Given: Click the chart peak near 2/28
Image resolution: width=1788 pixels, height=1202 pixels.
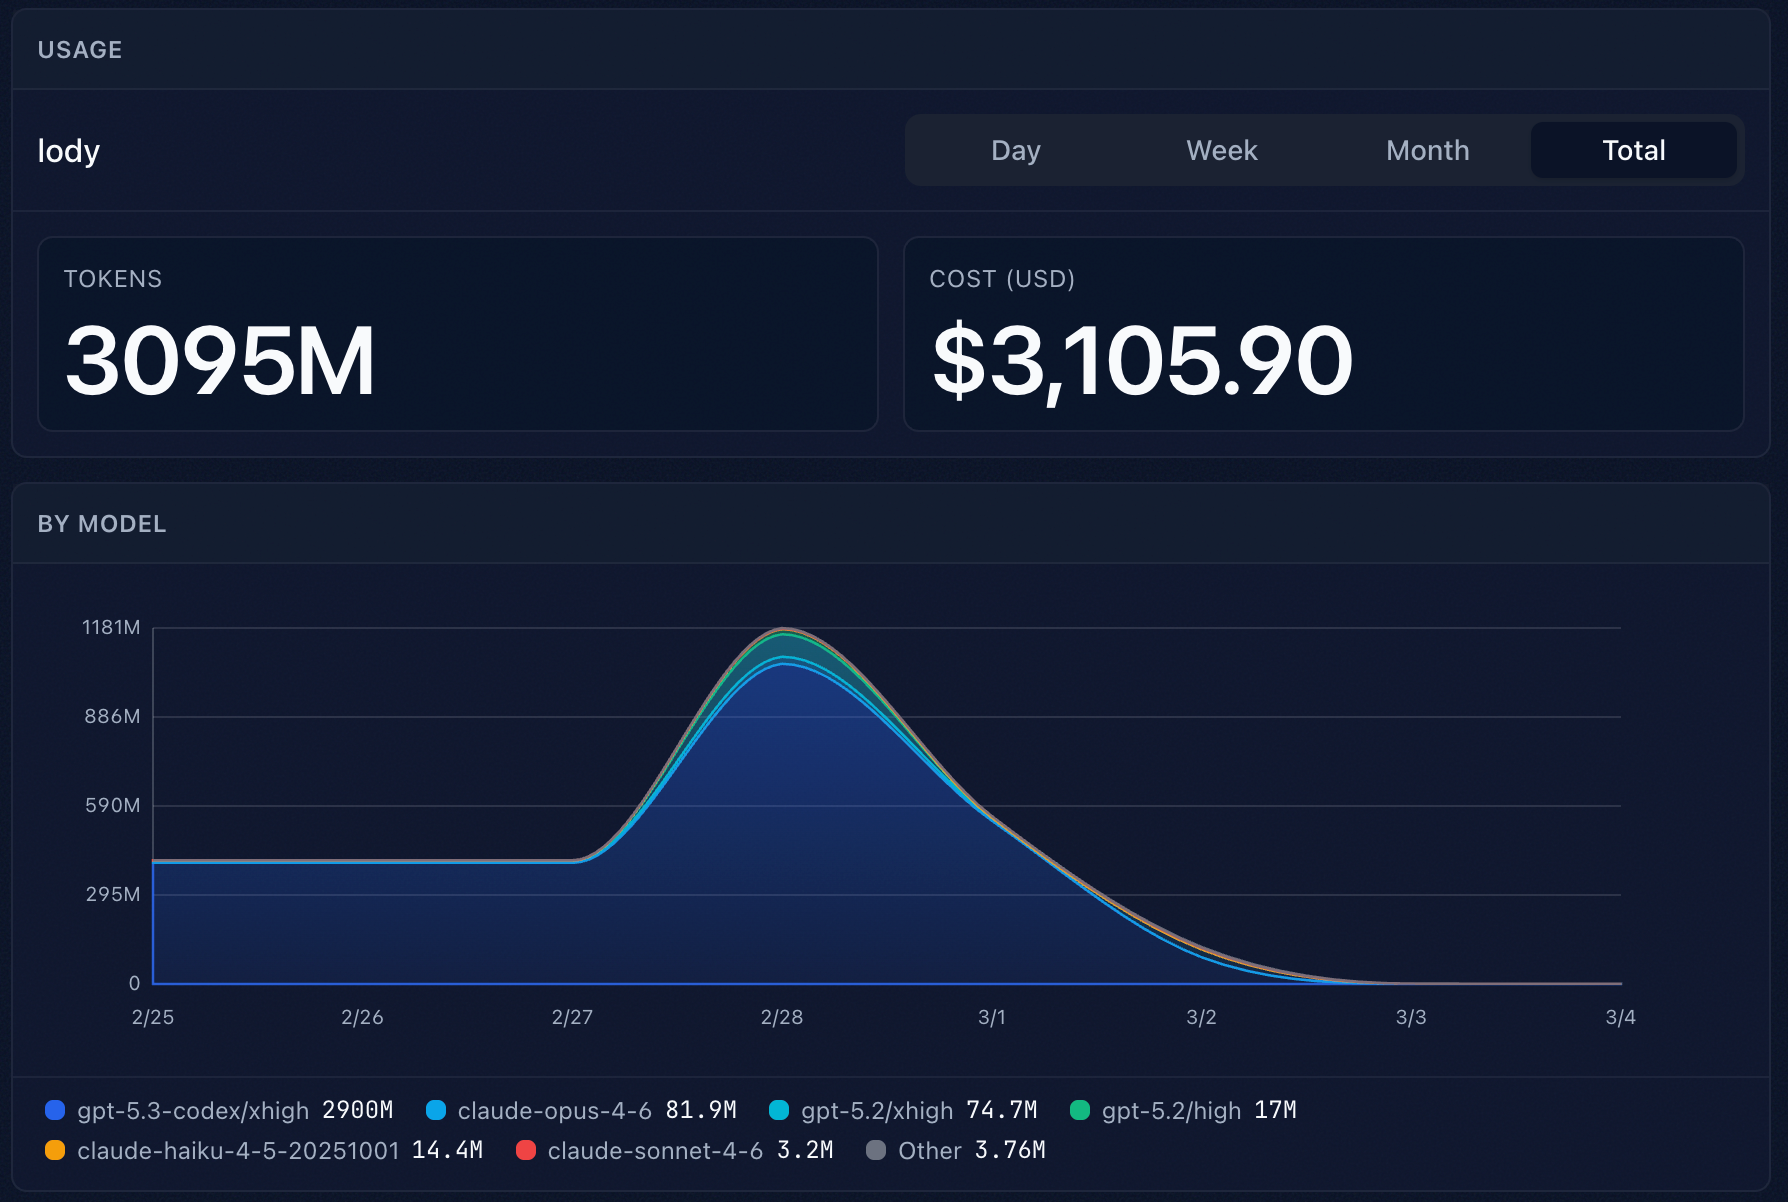Looking at the screenshot, I should [x=784, y=632].
